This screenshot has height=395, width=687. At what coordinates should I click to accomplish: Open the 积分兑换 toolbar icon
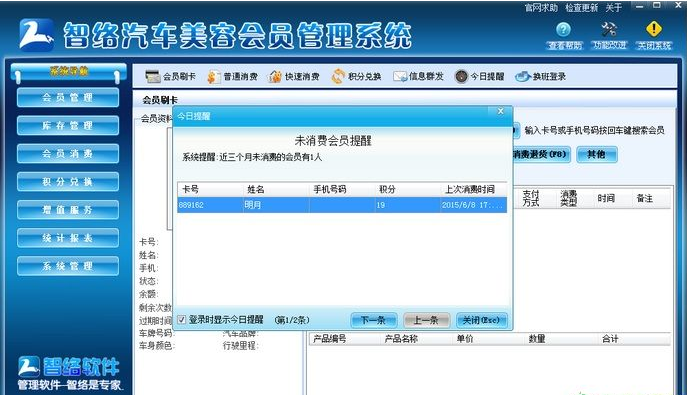click(338, 76)
